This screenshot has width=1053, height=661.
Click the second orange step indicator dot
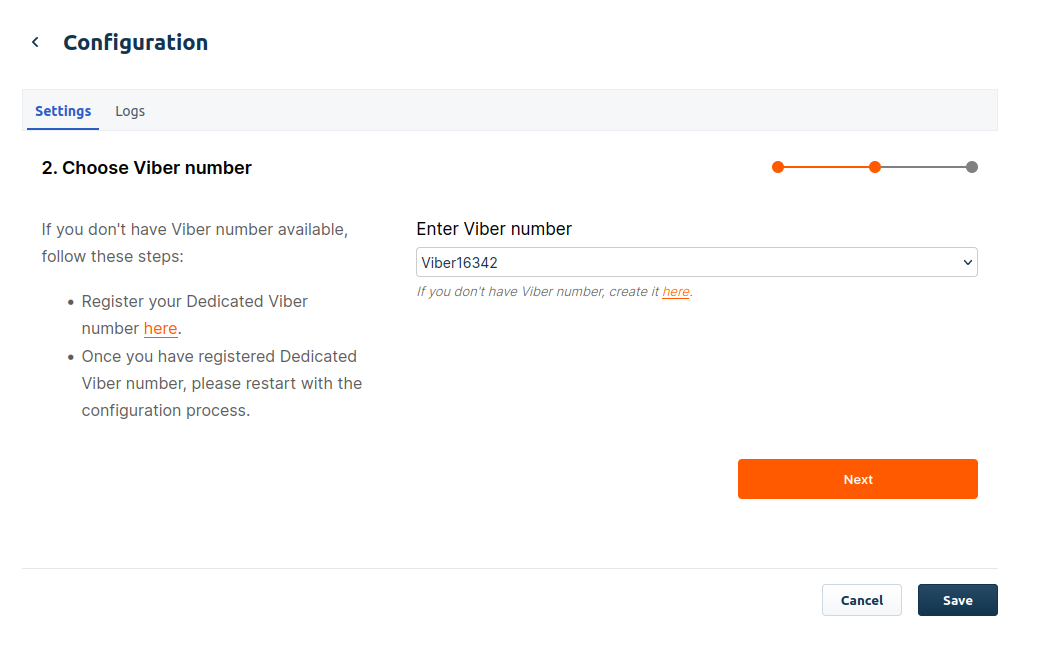tap(875, 167)
